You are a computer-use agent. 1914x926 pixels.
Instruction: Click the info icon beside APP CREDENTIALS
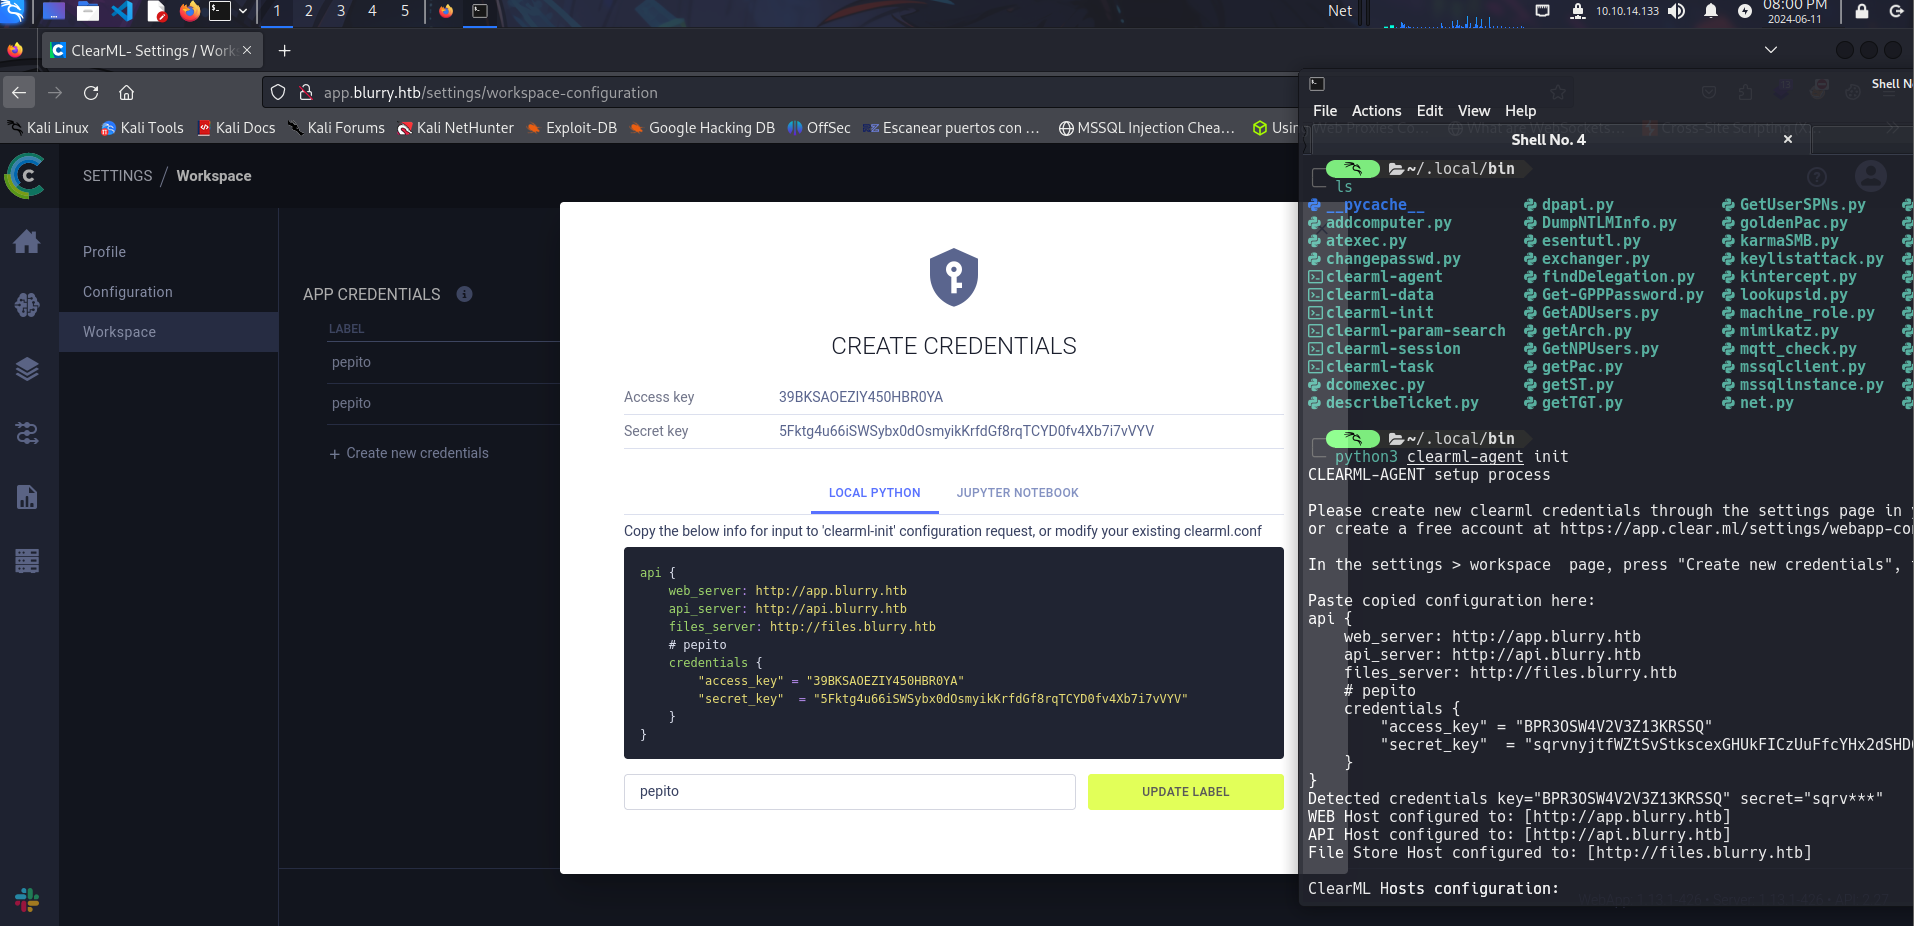pos(464,294)
